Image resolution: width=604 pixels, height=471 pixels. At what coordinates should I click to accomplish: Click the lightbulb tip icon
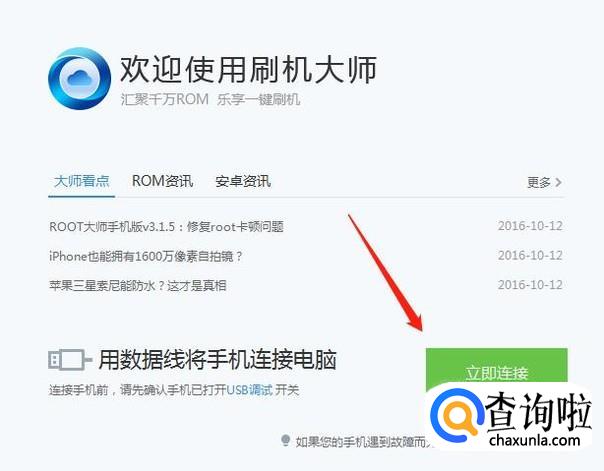click(285, 440)
